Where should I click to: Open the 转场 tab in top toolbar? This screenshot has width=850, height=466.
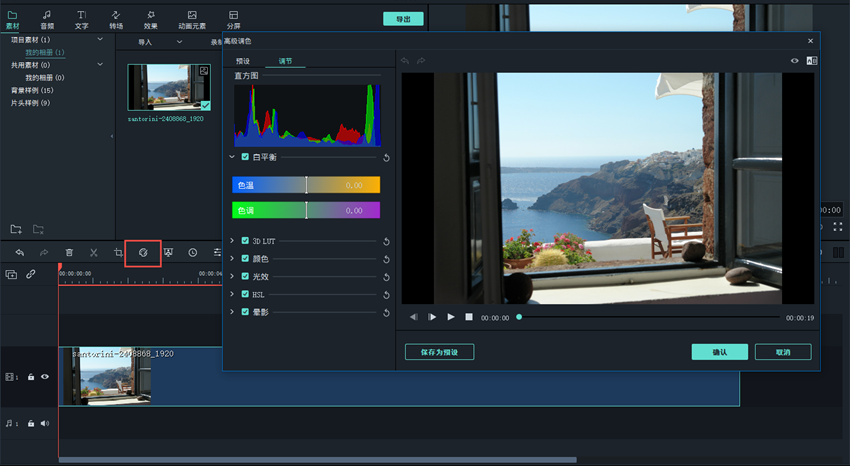click(x=116, y=19)
